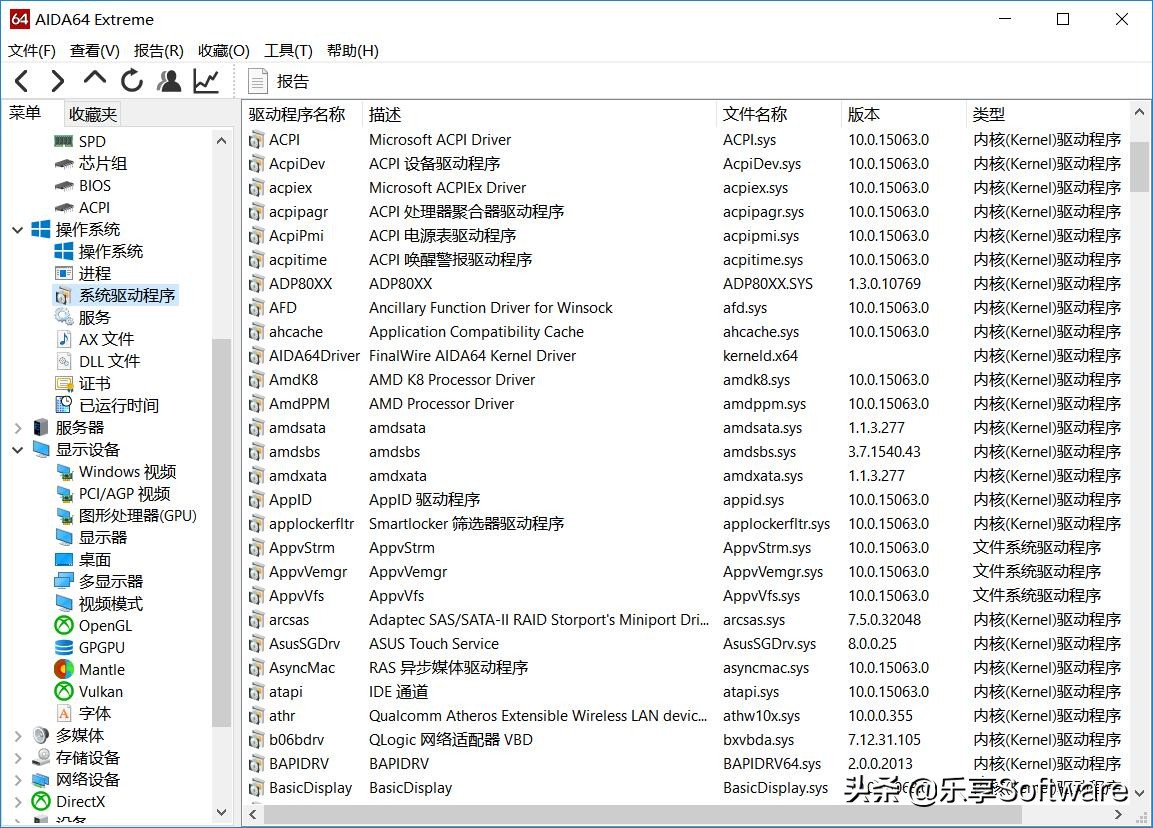The height and width of the screenshot is (828, 1153).
Task: Open the 工具(T) menu
Action: click(x=288, y=50)
